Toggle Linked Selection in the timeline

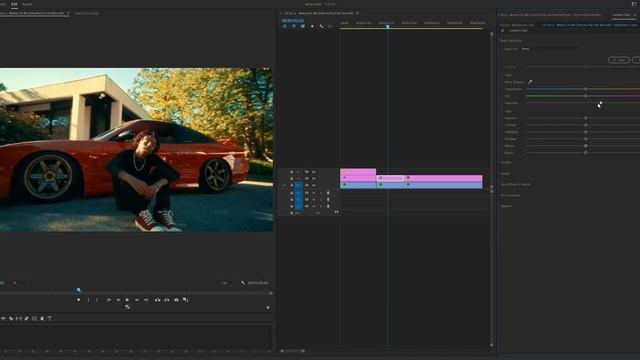tap(303, 26)
